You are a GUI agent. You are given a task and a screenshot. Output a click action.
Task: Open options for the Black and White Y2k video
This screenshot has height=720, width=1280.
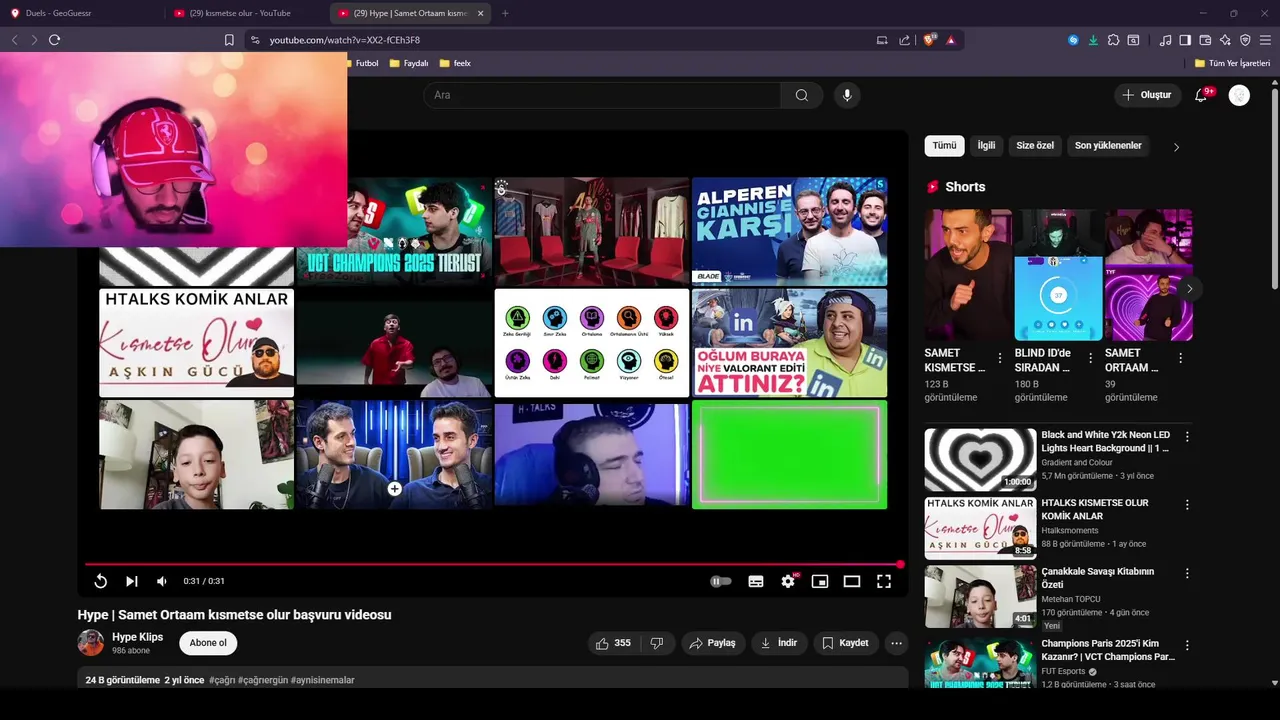1187,437
